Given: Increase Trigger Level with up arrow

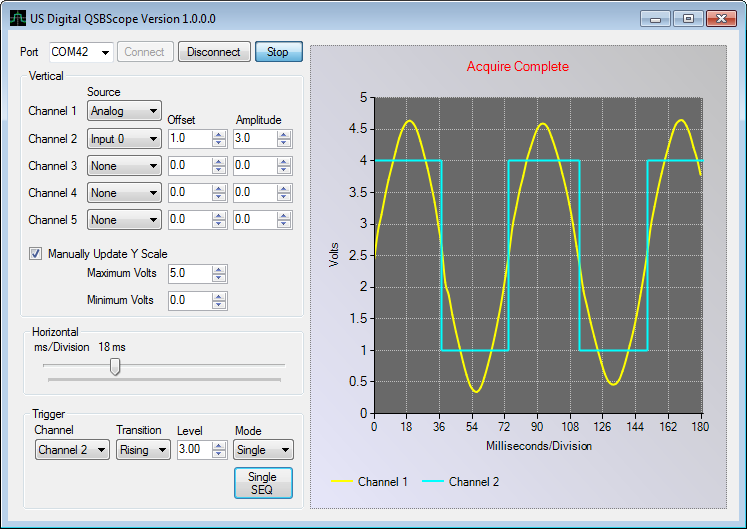Looking at the screenshot, I should coord(220,446).
